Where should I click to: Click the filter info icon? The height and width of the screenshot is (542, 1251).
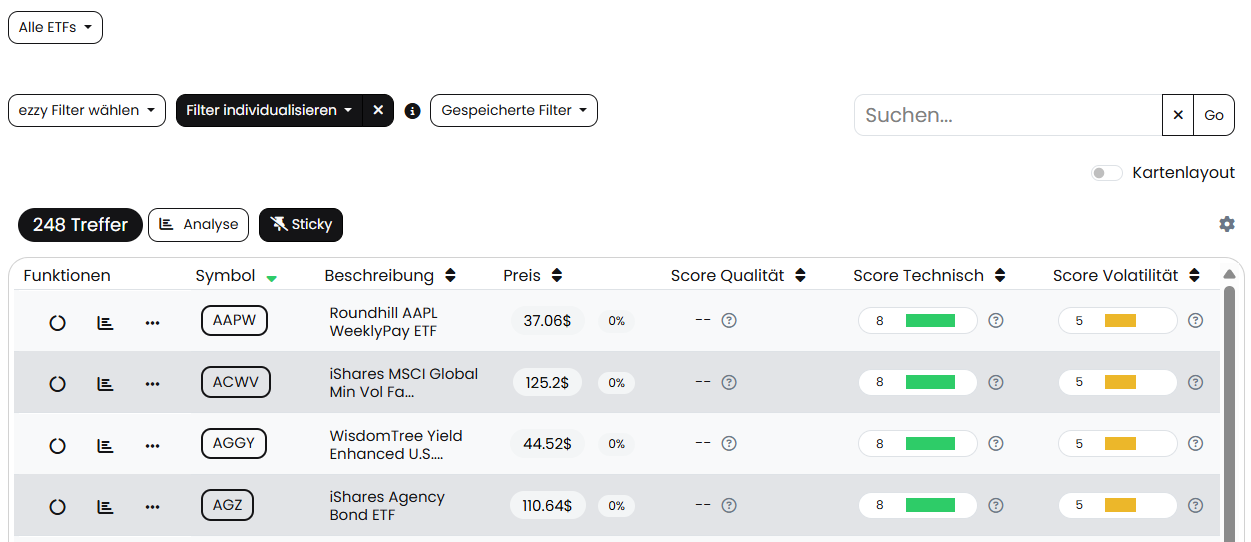(412, 111)
